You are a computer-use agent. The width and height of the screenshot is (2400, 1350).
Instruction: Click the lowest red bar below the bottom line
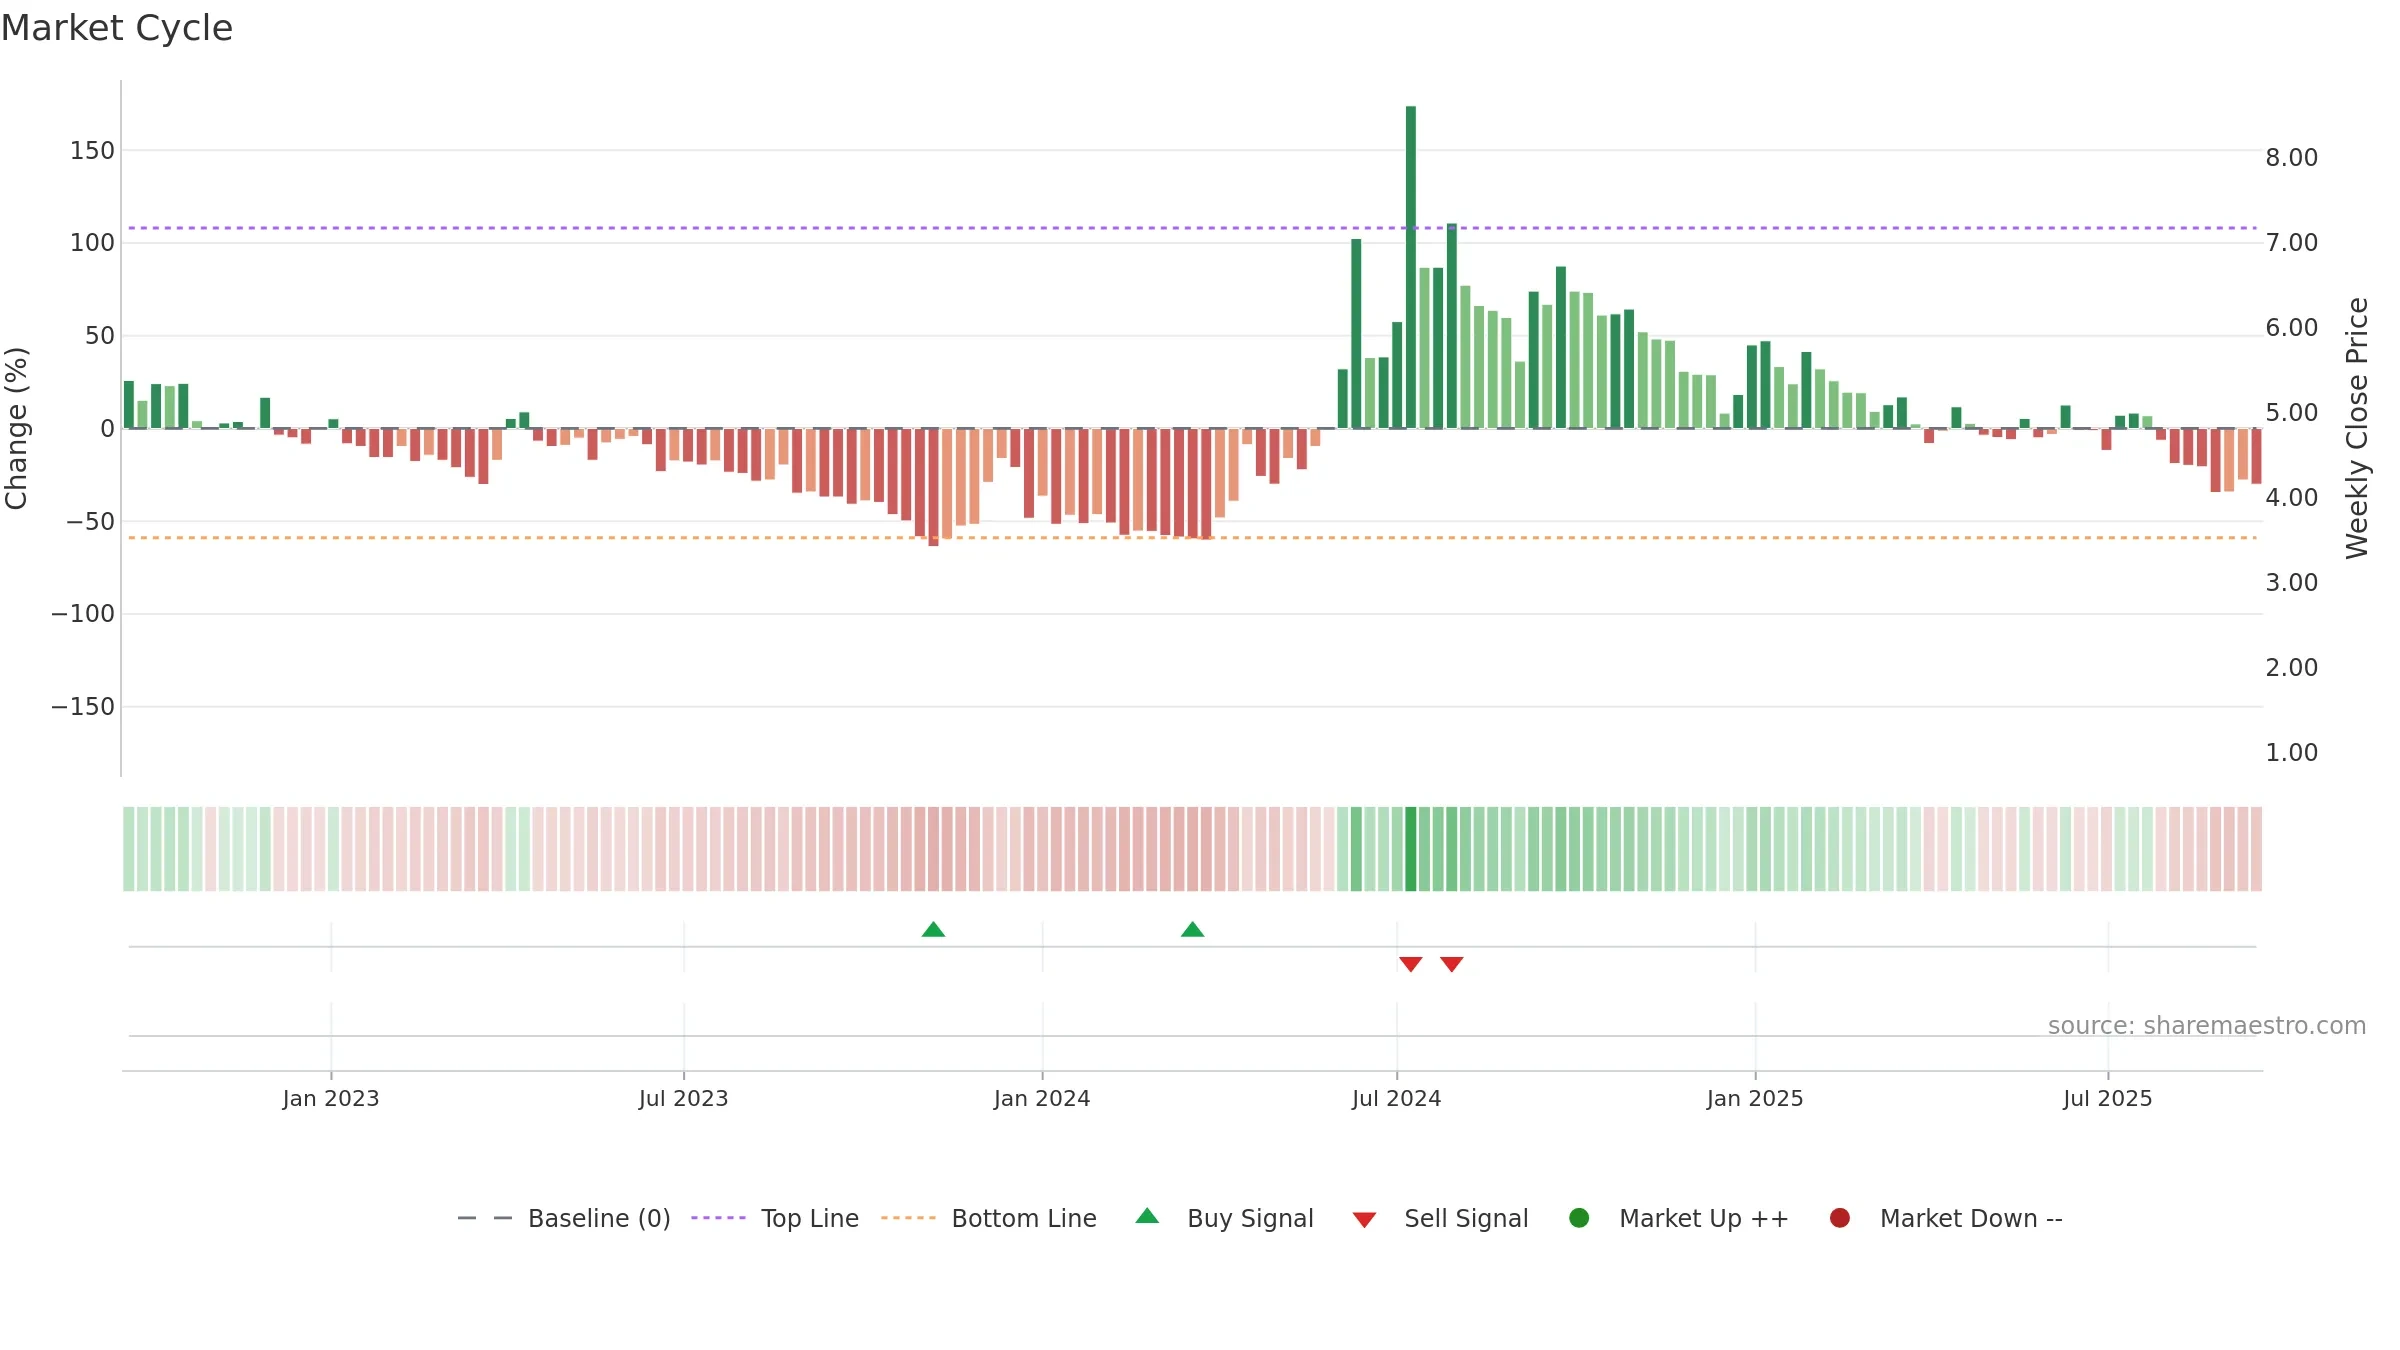pos(933,487)
